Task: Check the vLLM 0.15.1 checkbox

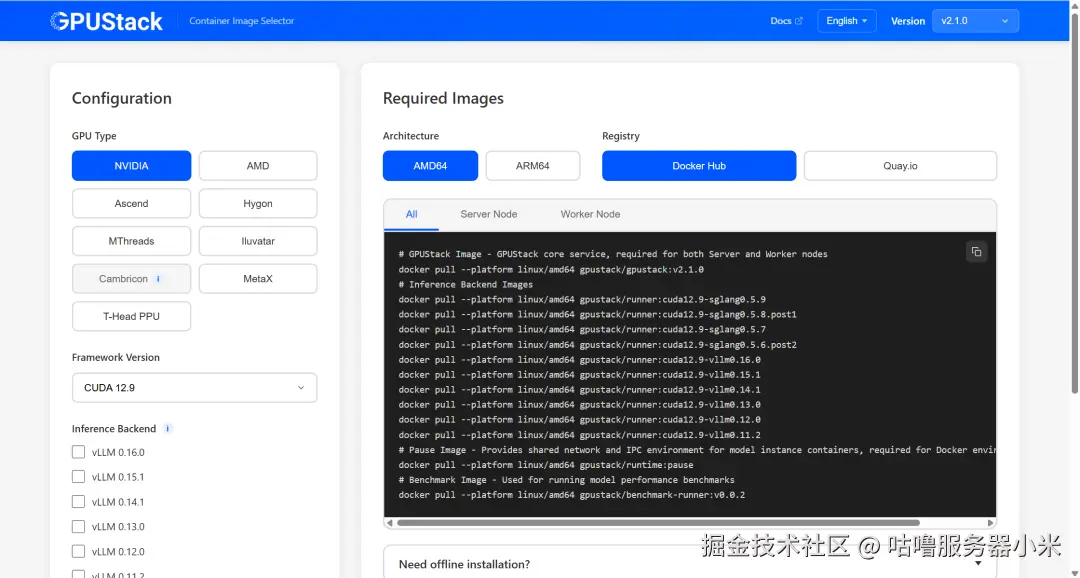Action: 79,477
